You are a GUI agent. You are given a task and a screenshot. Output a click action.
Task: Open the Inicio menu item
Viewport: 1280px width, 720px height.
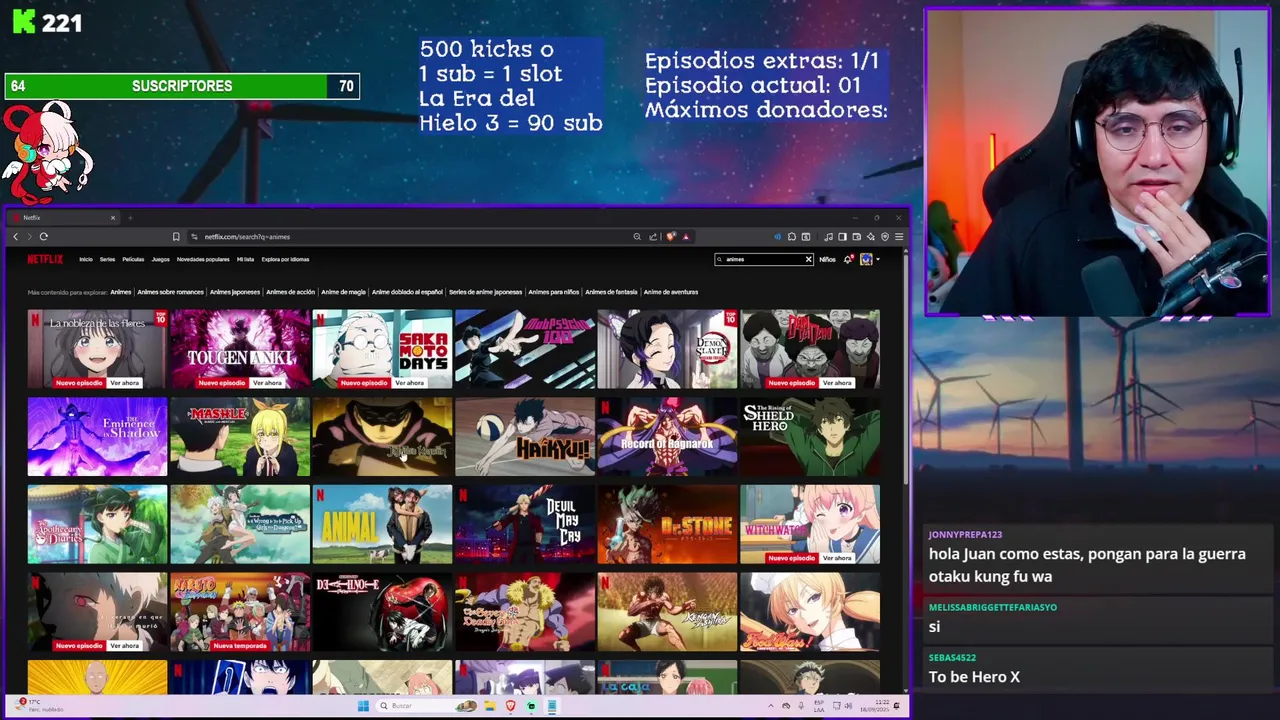point(86,259)
